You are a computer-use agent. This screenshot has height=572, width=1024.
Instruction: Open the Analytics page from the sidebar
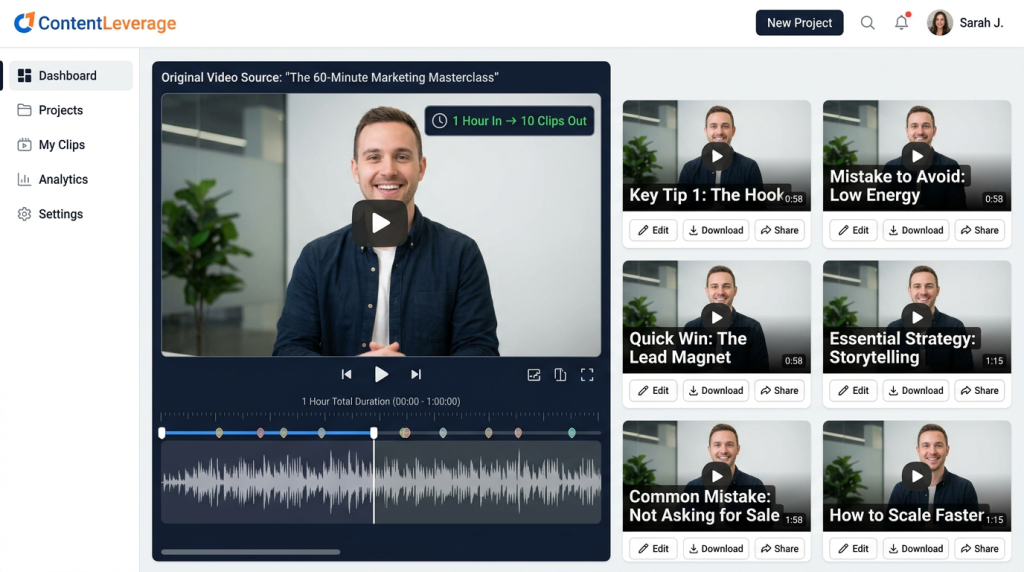click(x=63, y=179)
